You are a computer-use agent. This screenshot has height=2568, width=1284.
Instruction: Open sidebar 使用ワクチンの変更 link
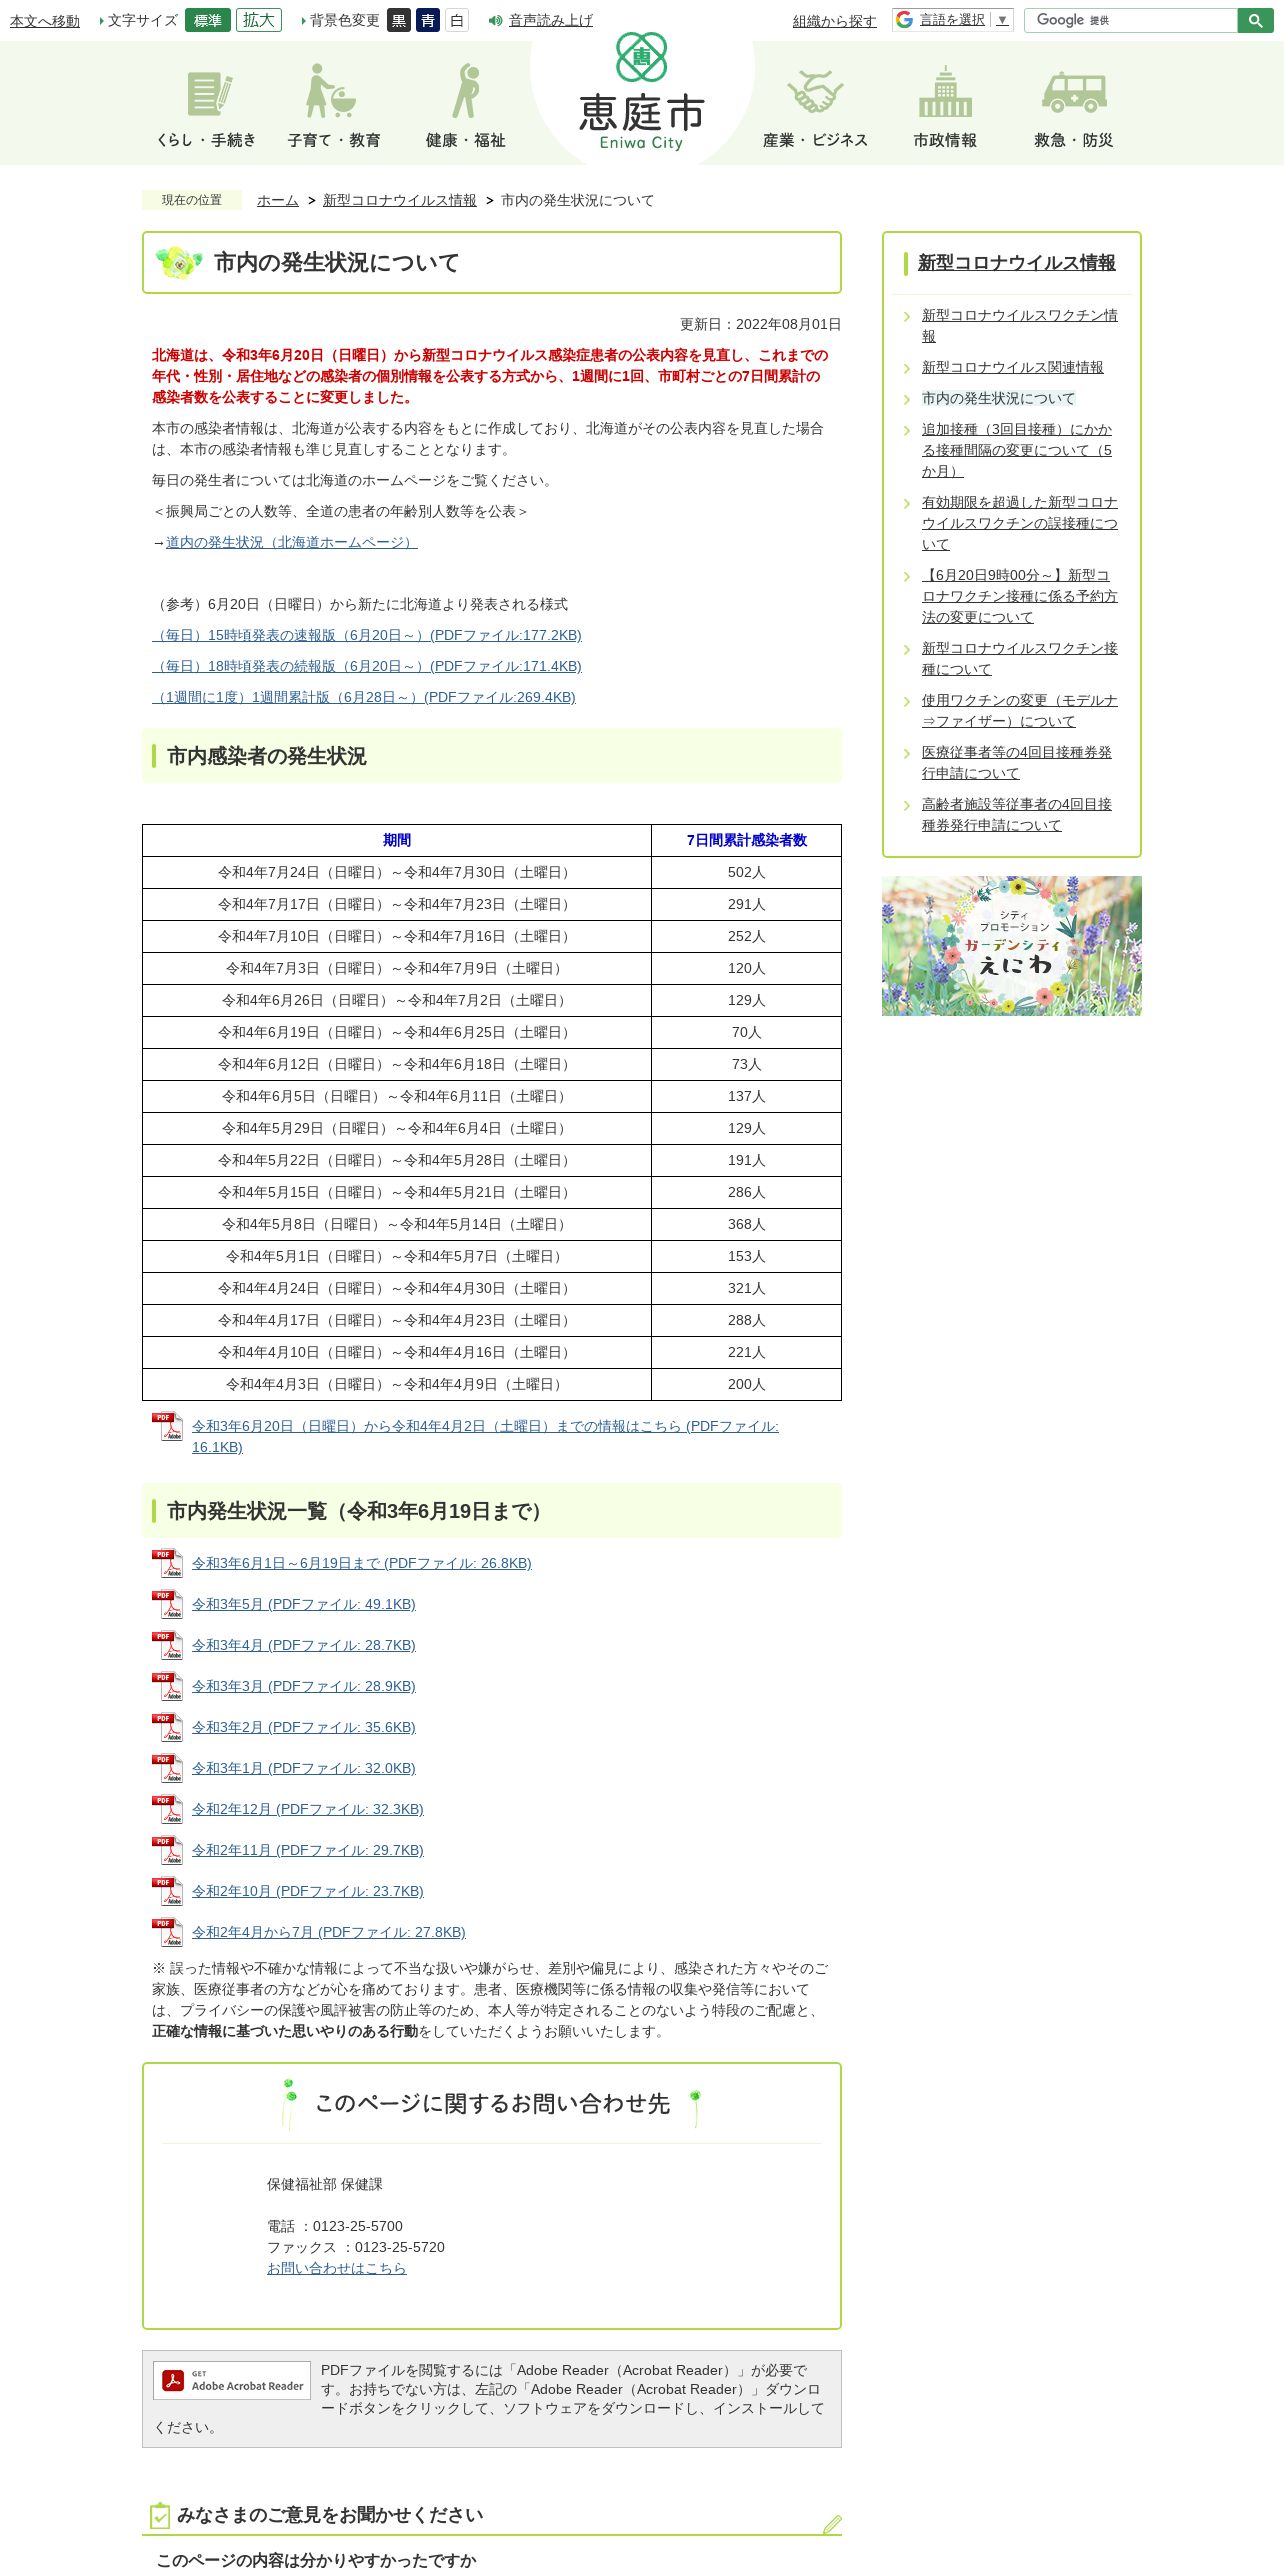pos(1020,710)
